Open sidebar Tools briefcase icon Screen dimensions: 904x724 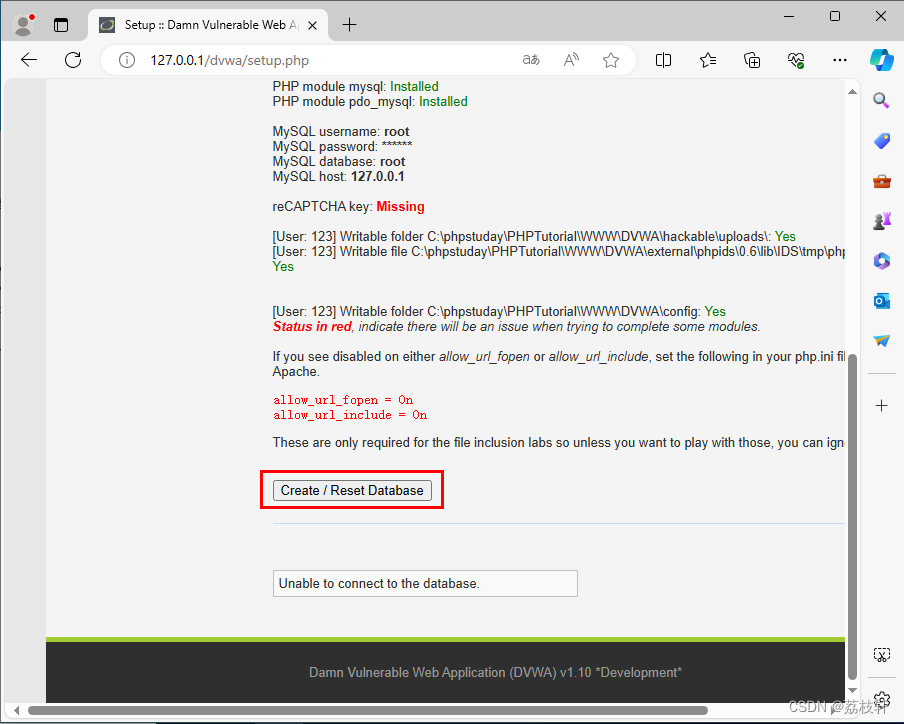pos(882,182)
